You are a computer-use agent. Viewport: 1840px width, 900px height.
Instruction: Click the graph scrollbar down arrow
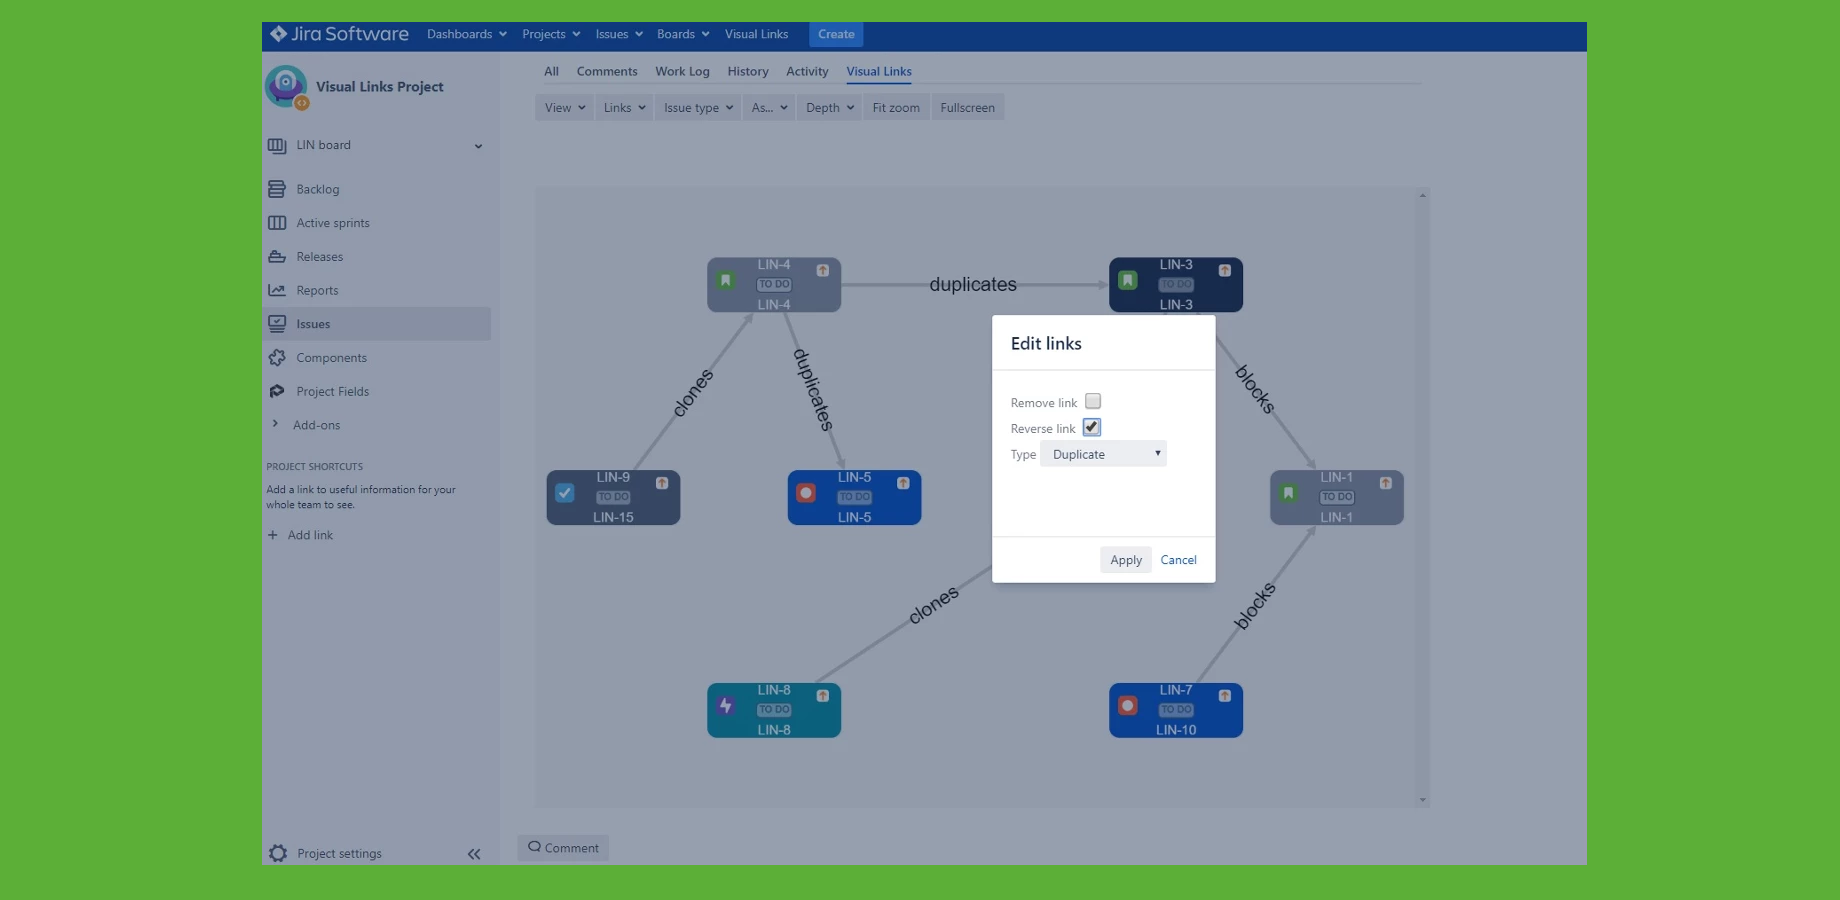click(x=1422, y=800)
